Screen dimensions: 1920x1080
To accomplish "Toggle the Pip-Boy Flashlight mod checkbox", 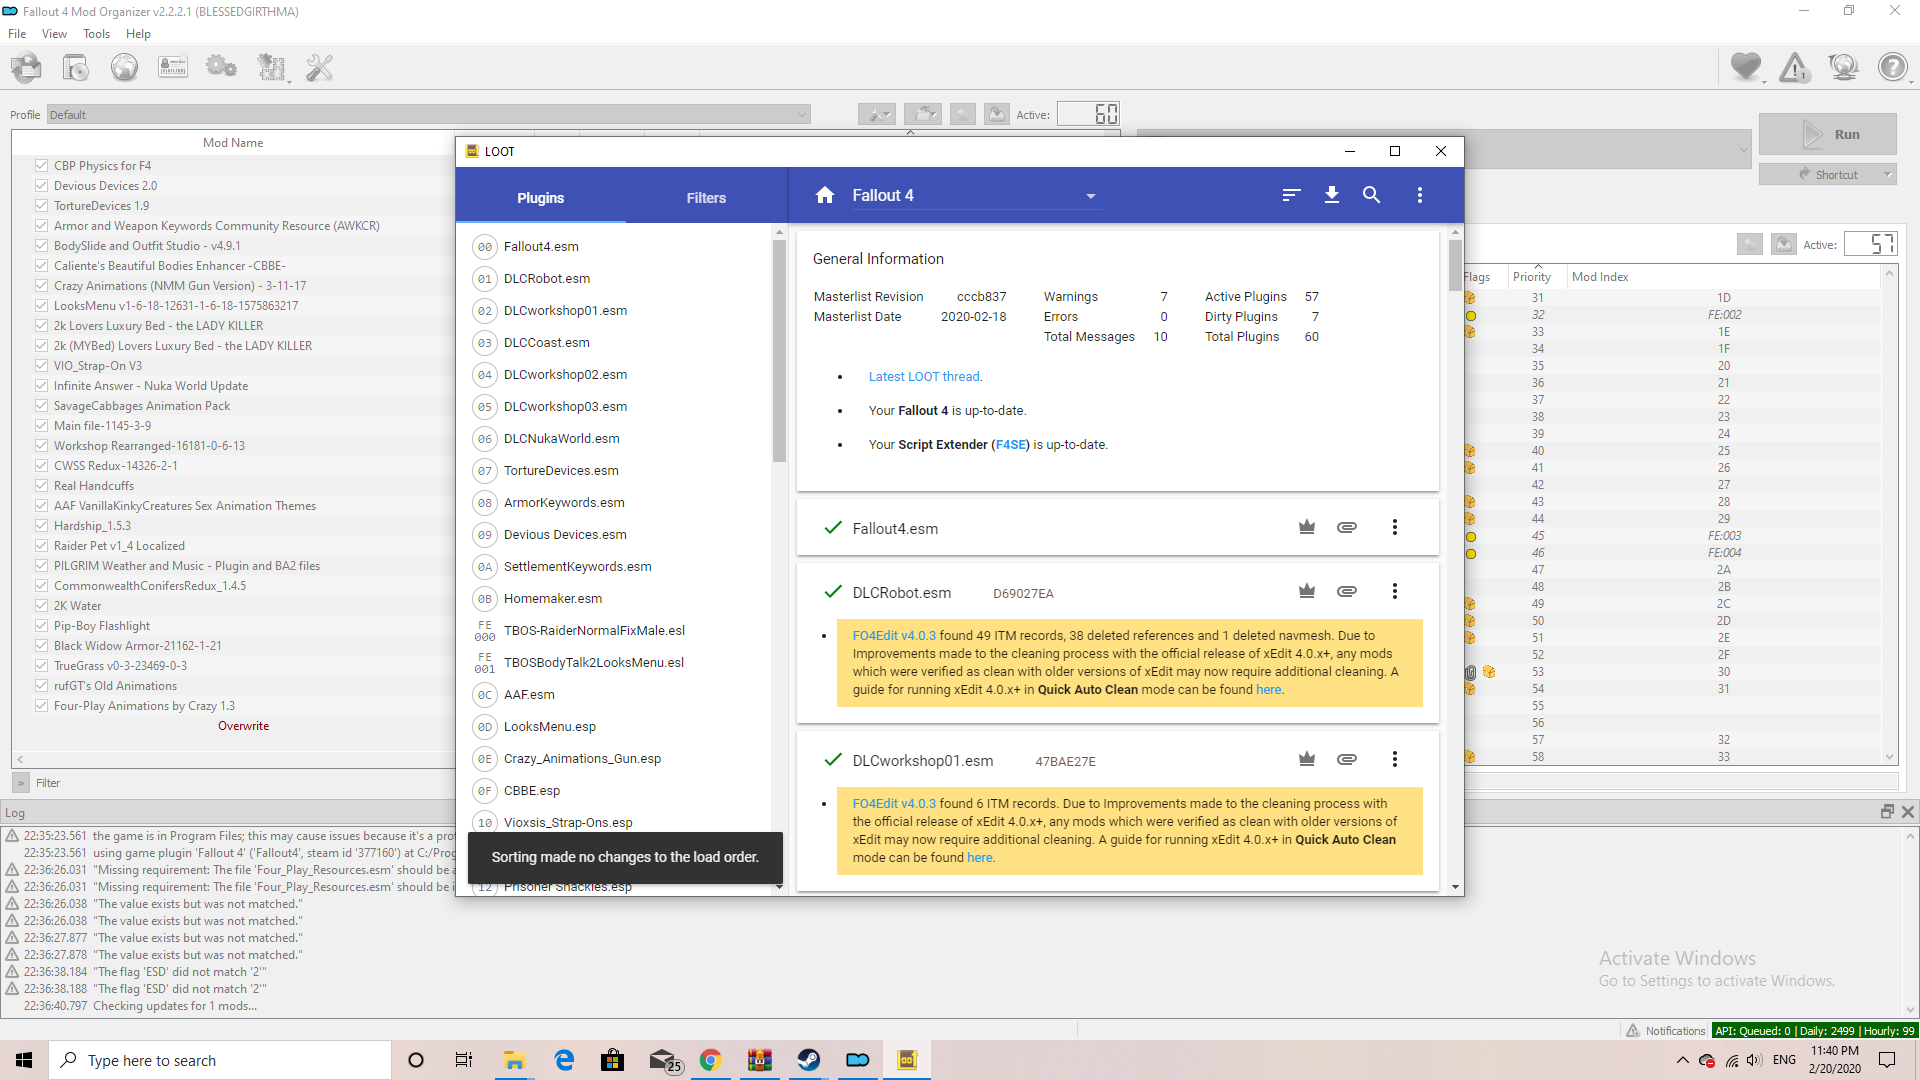I will 41,625.
